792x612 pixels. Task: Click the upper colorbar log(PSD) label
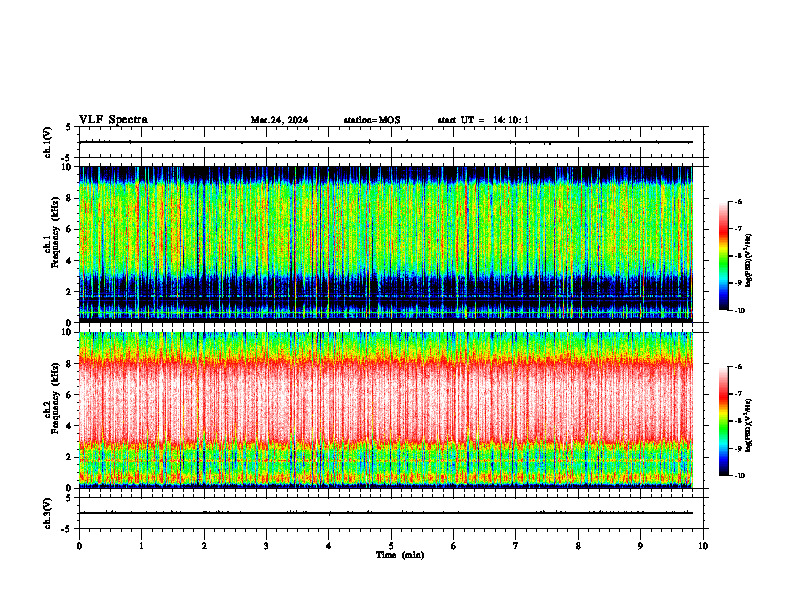pos(749,260)
